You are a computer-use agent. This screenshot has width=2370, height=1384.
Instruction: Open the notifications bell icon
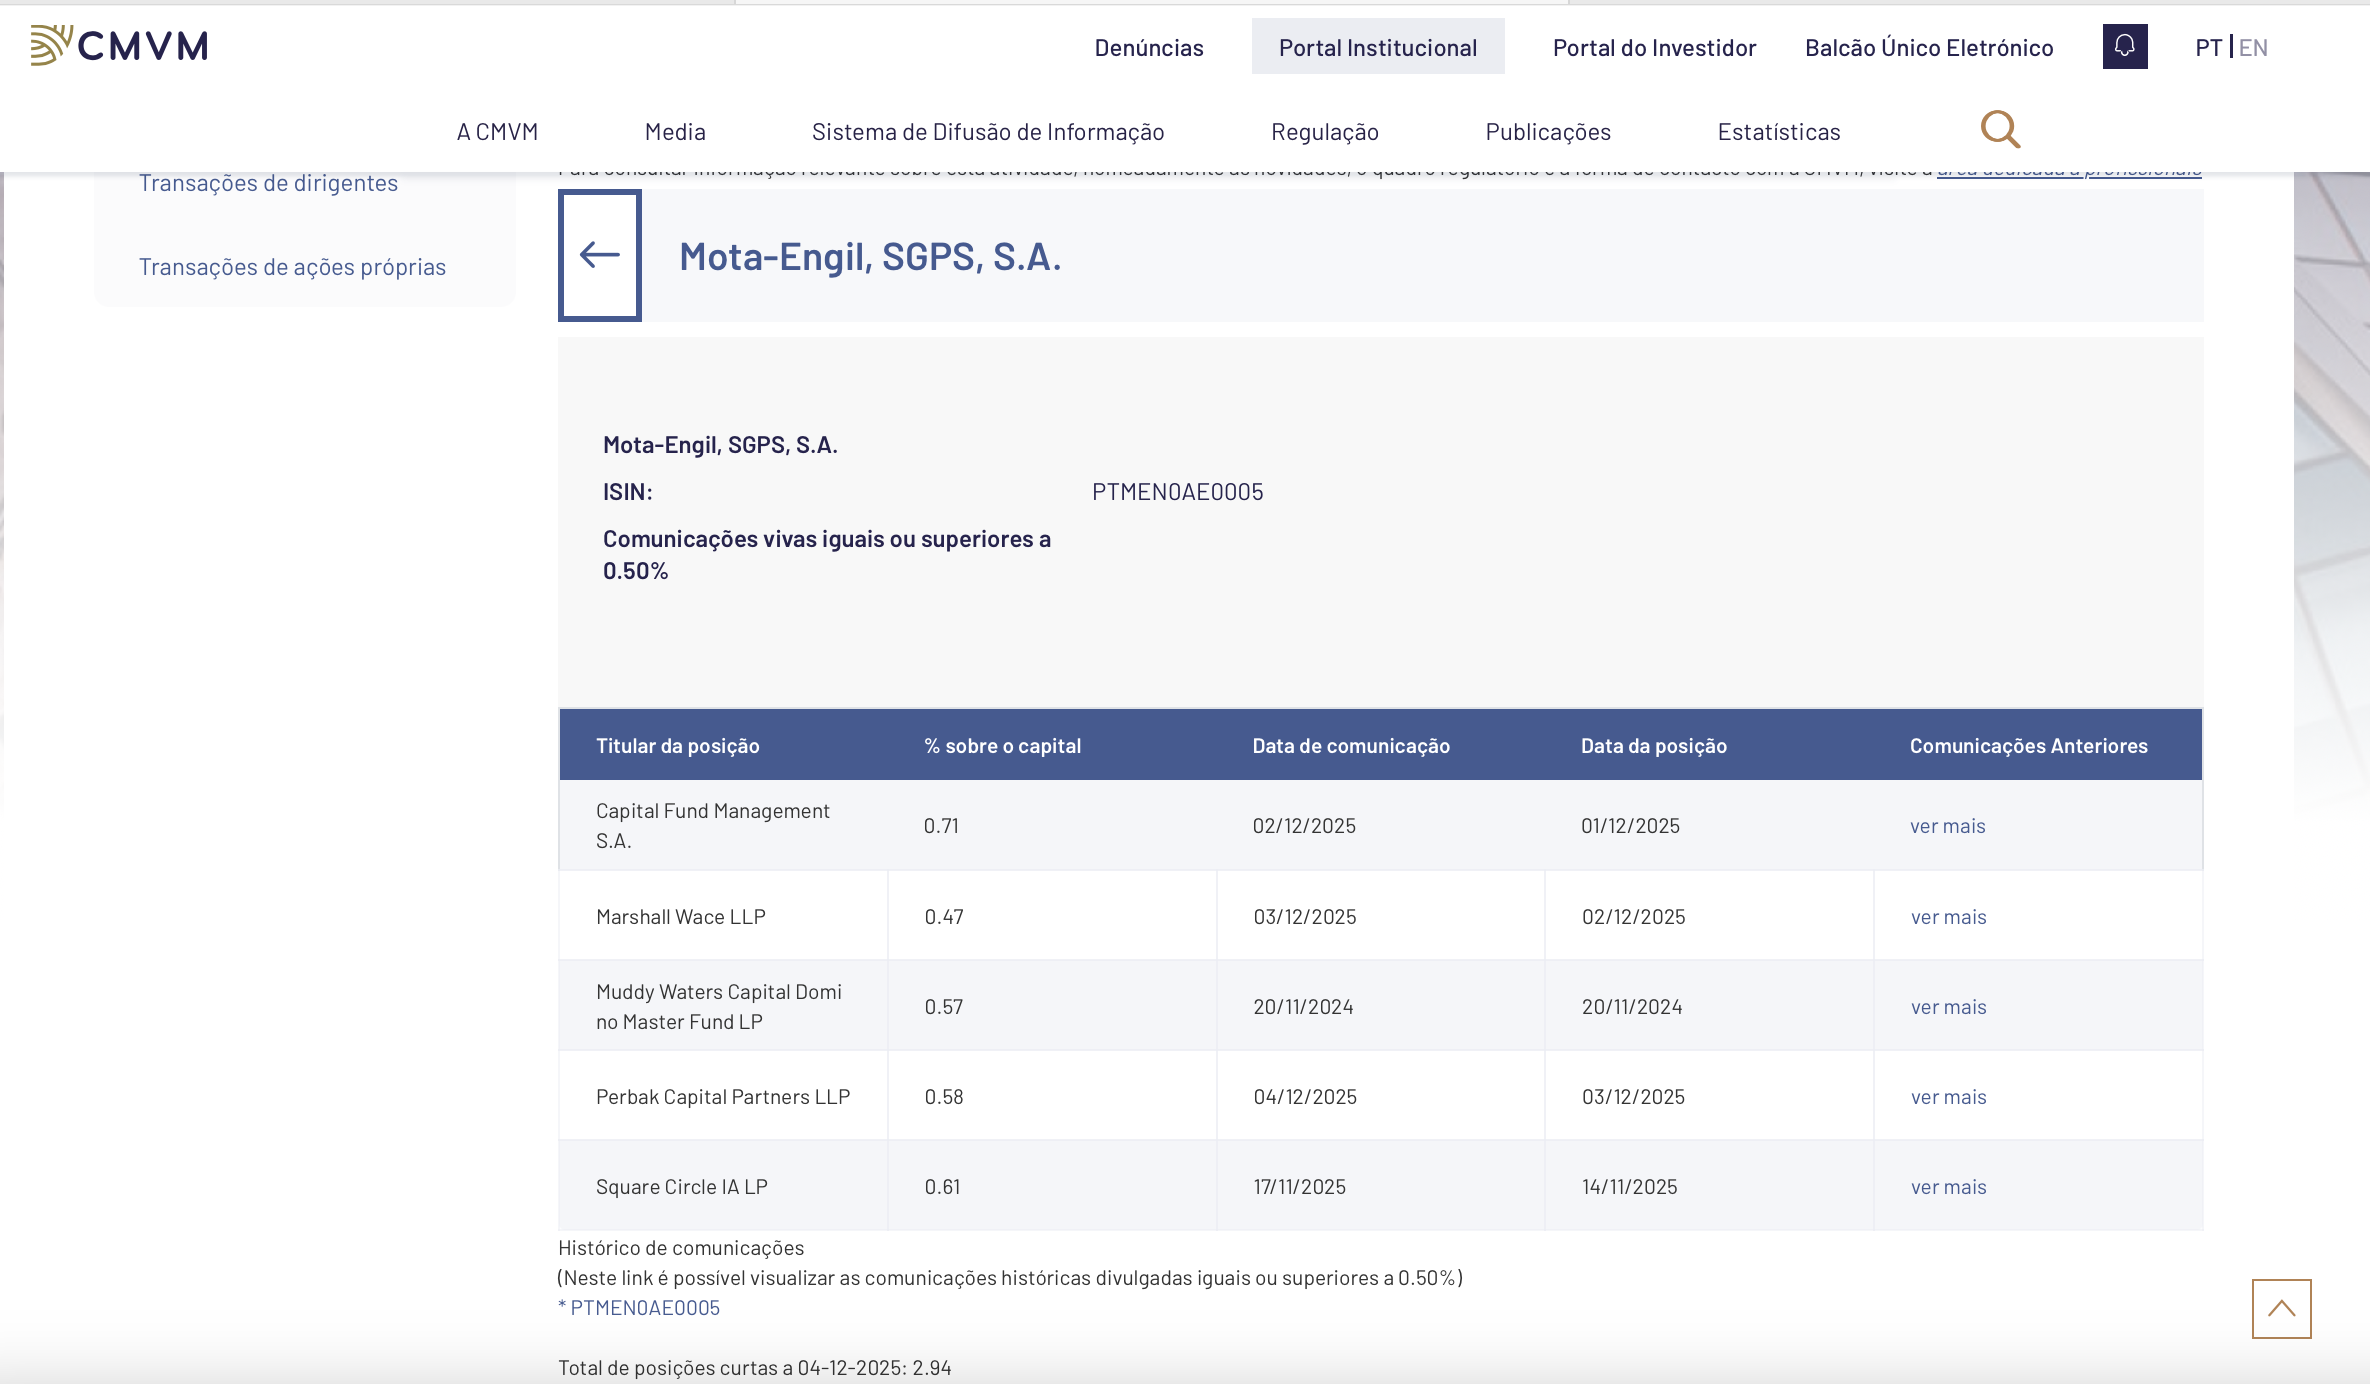[2124, 46]
